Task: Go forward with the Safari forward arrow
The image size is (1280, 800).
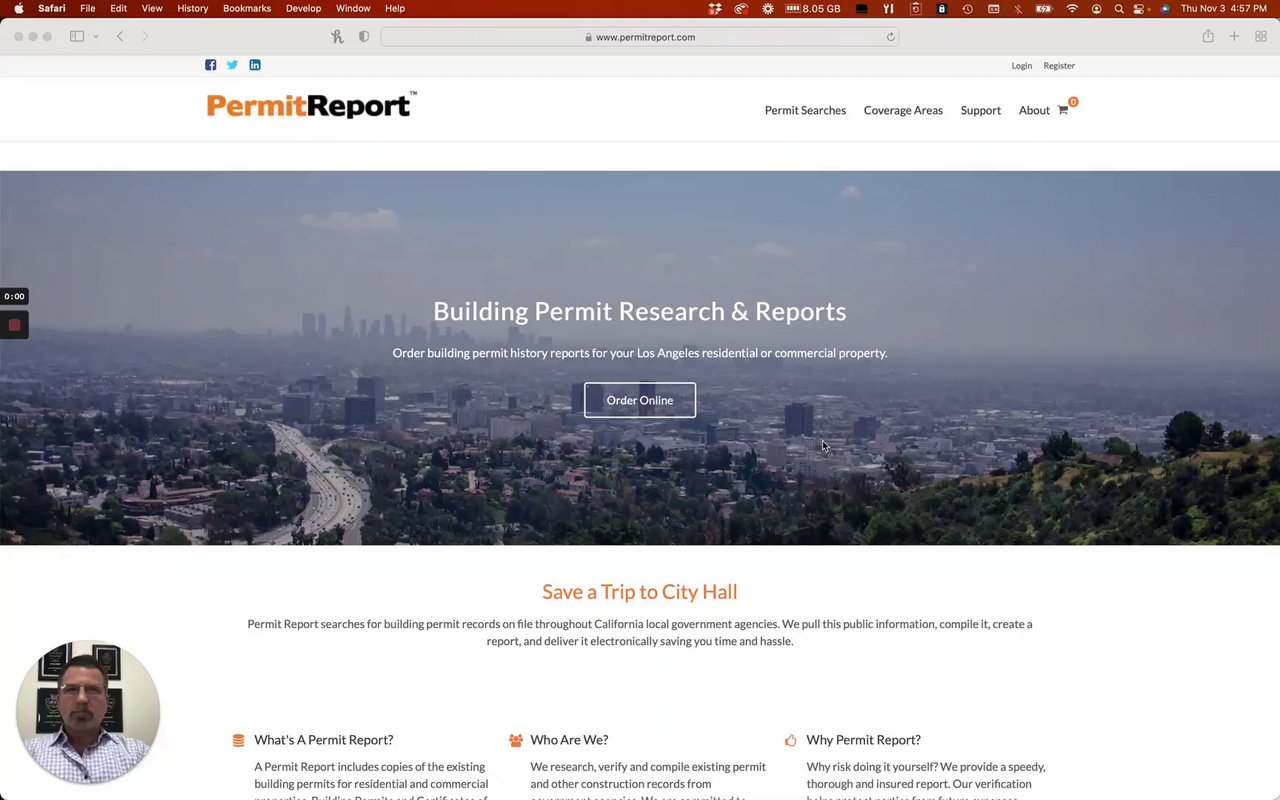Action: 145,36
